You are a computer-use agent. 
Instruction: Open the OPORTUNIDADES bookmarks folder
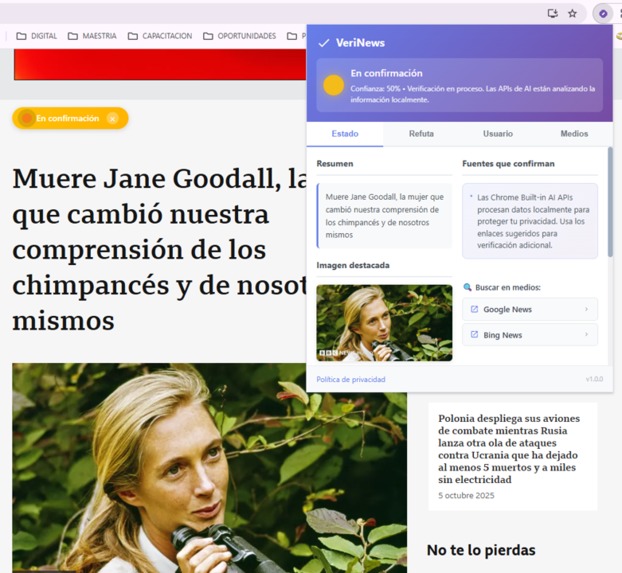point(240,36)
